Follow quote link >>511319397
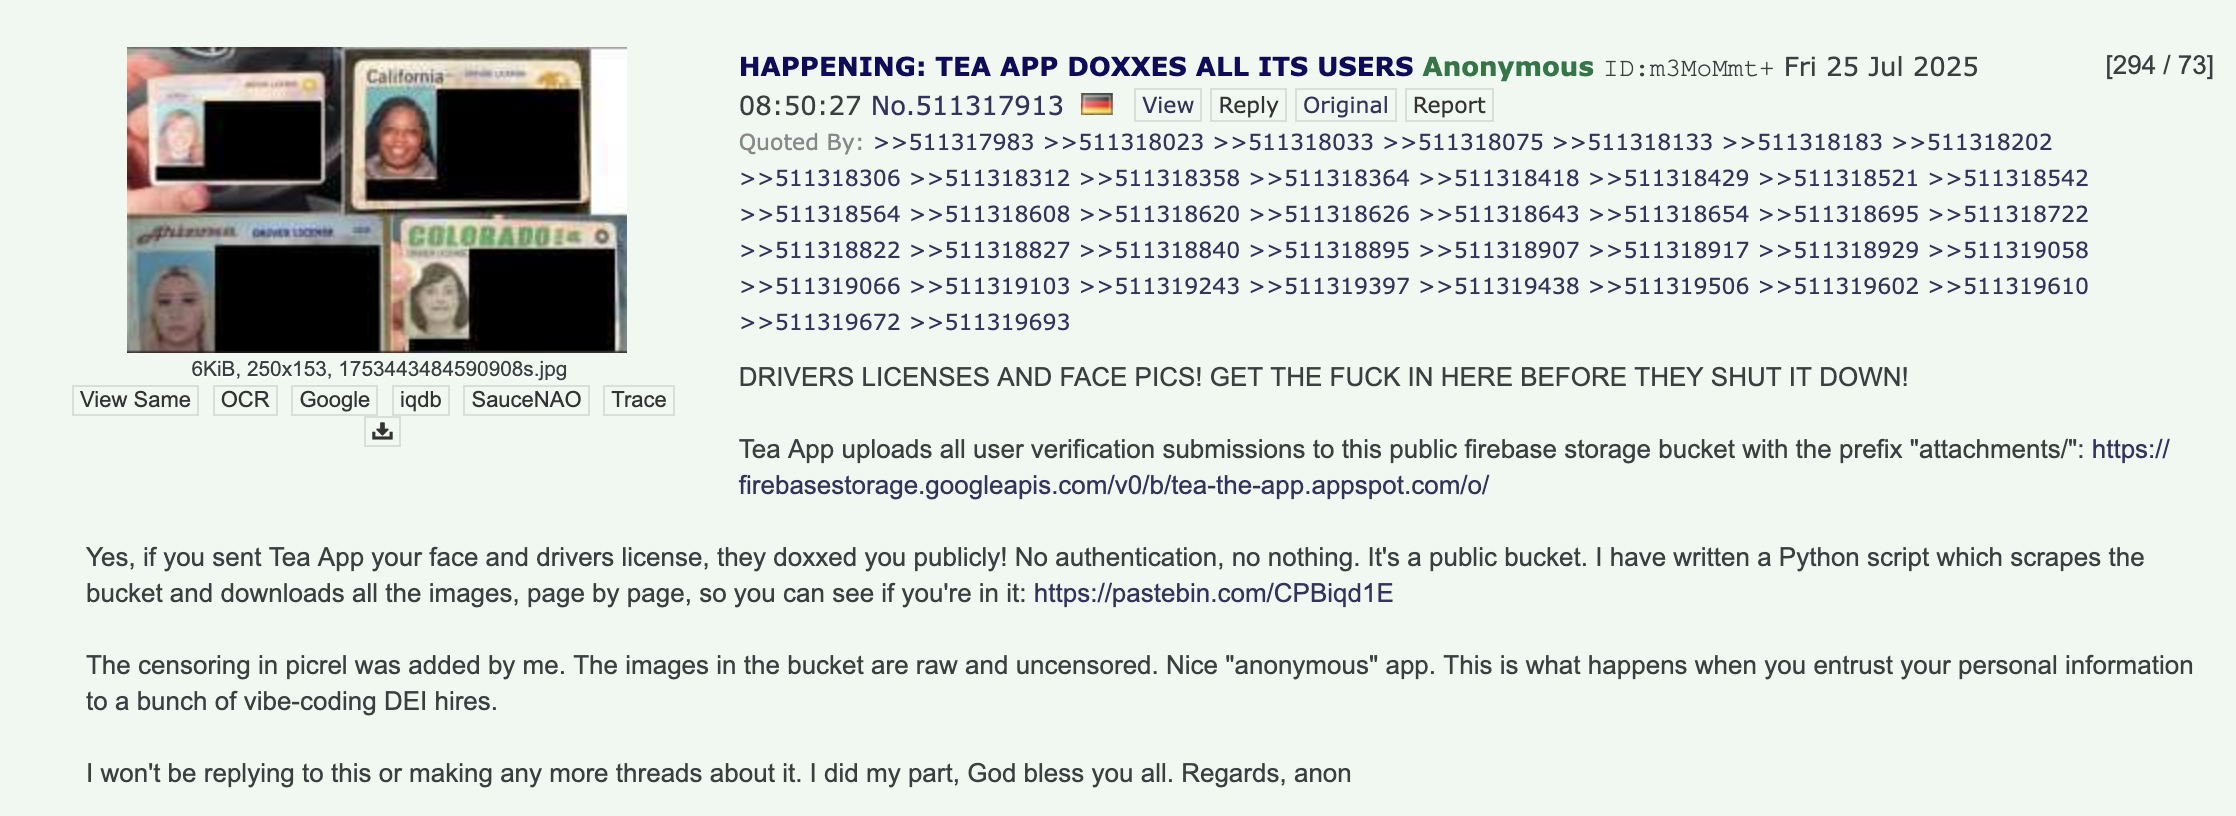This screenshot has height=816, width=2236. click(x=1329, y=286)
